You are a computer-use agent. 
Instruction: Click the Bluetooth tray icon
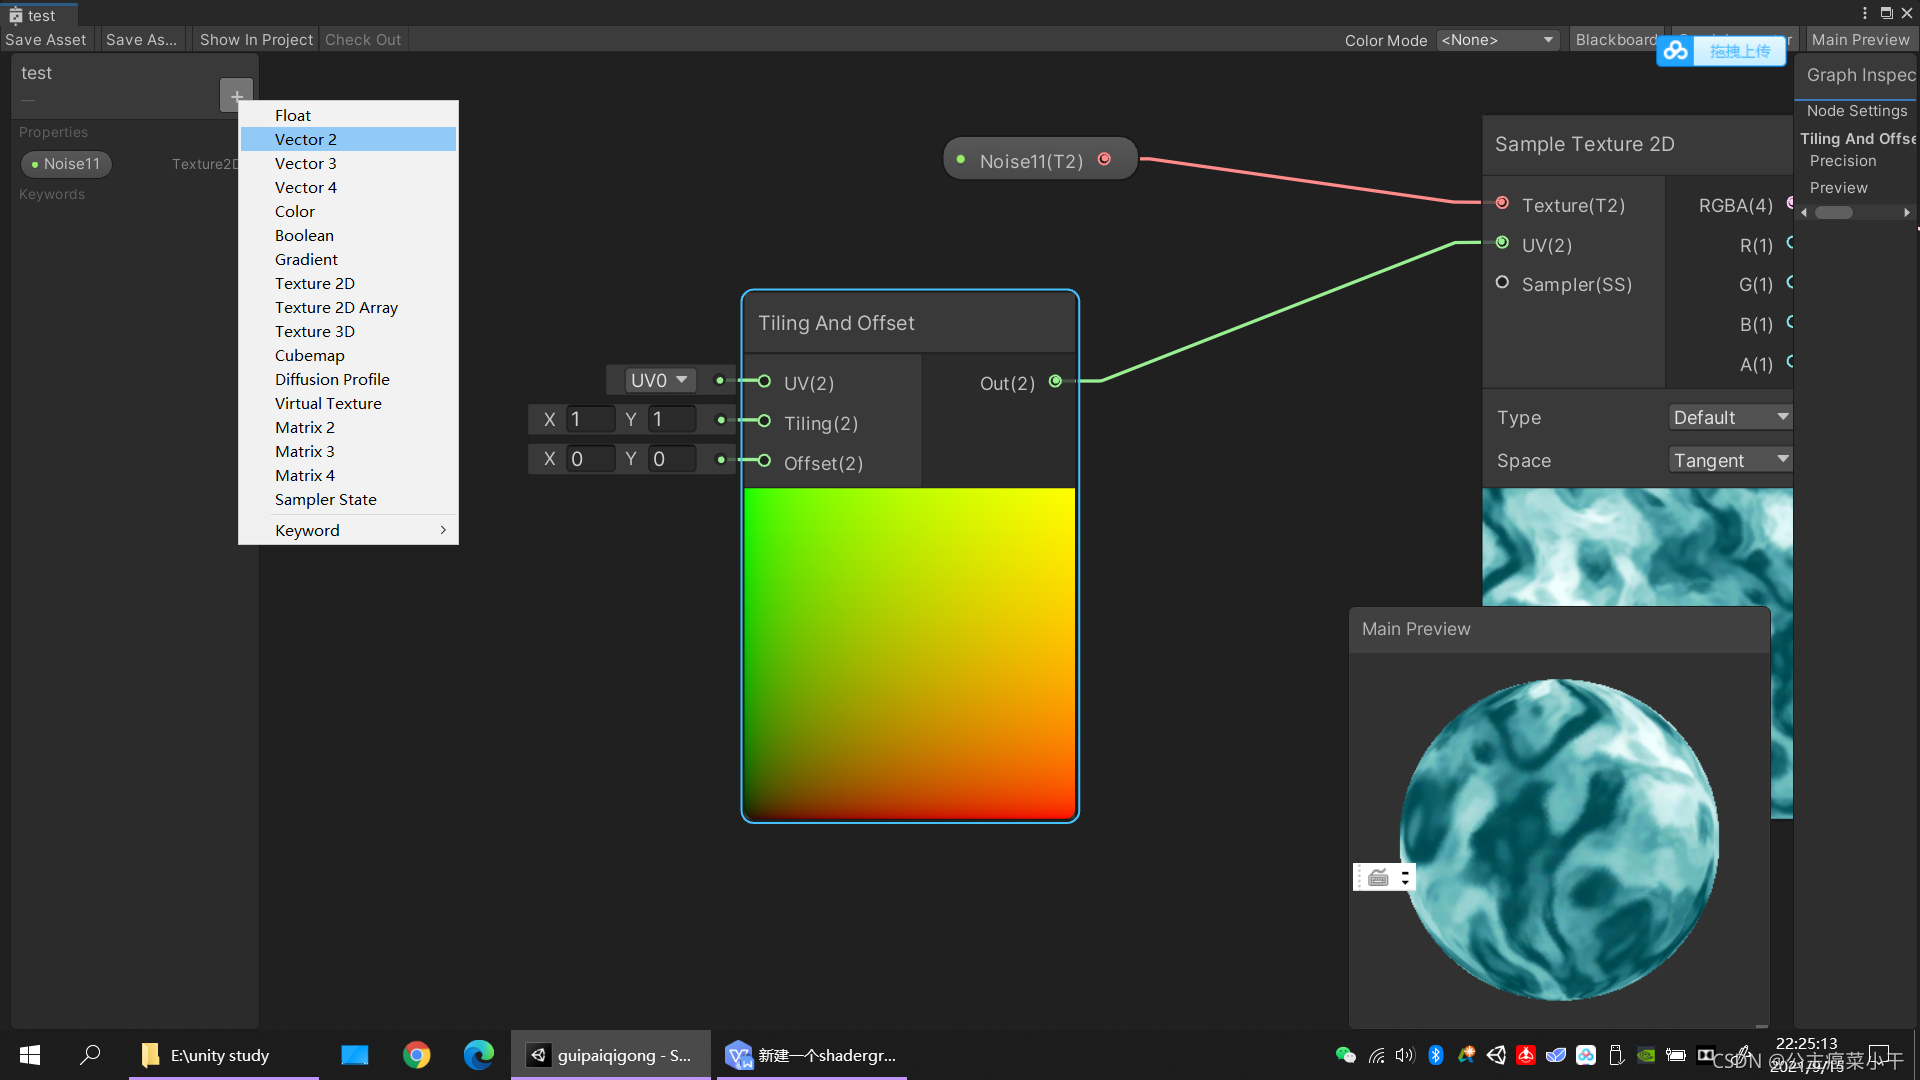tap(1436, 1055)
